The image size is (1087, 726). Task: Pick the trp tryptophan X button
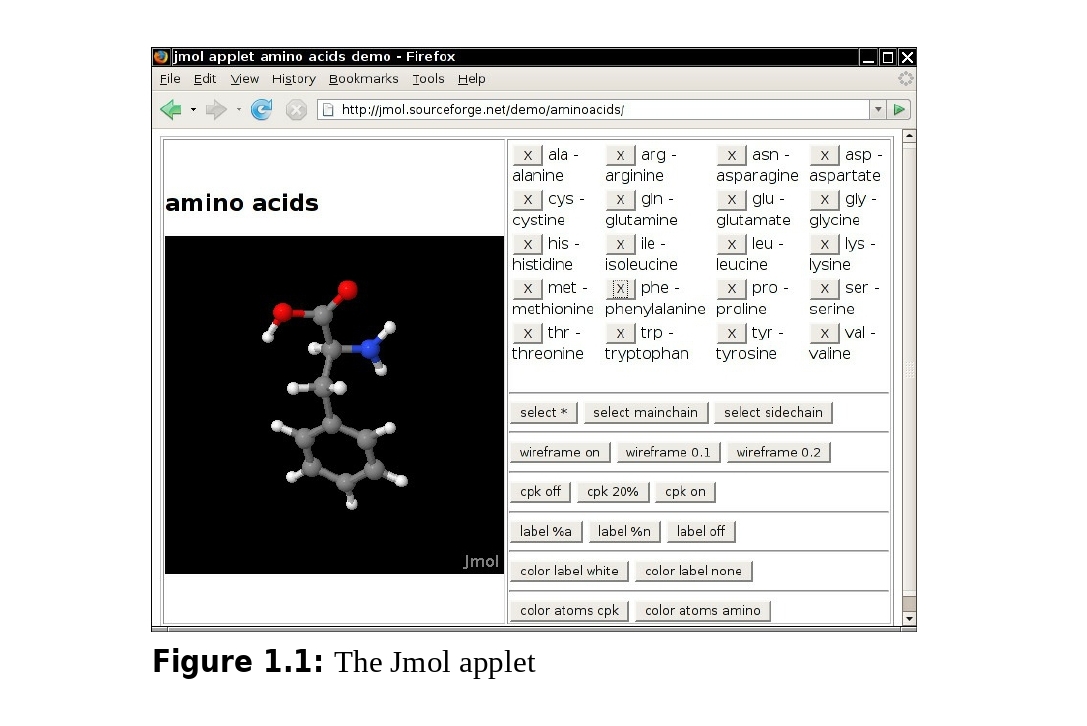point(620,333)
